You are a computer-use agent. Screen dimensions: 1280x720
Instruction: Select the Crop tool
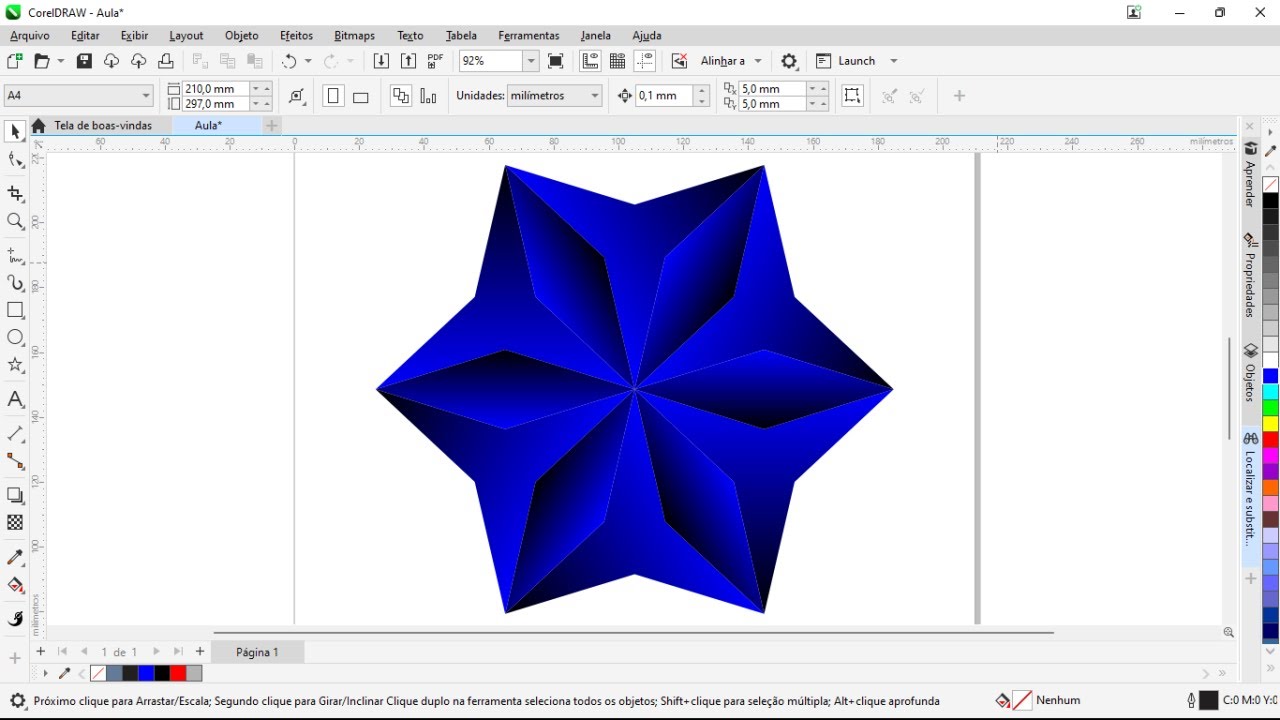[x=15, y=193]
